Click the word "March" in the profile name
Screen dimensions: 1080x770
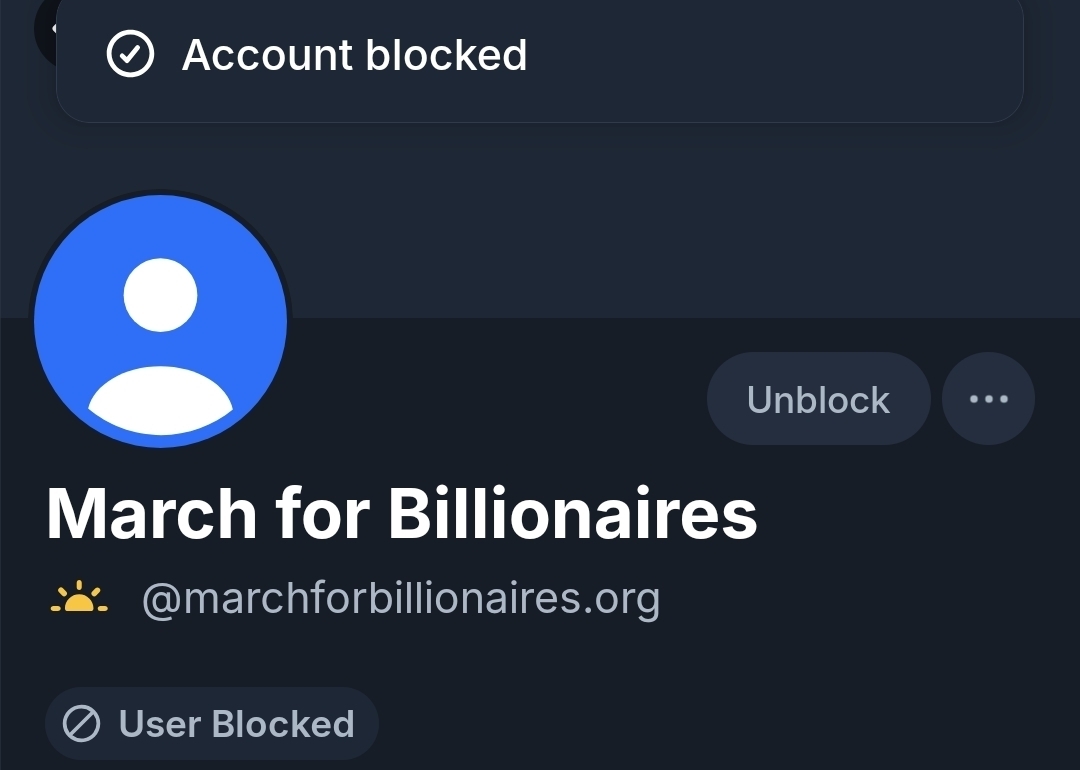tap(152, 513)
